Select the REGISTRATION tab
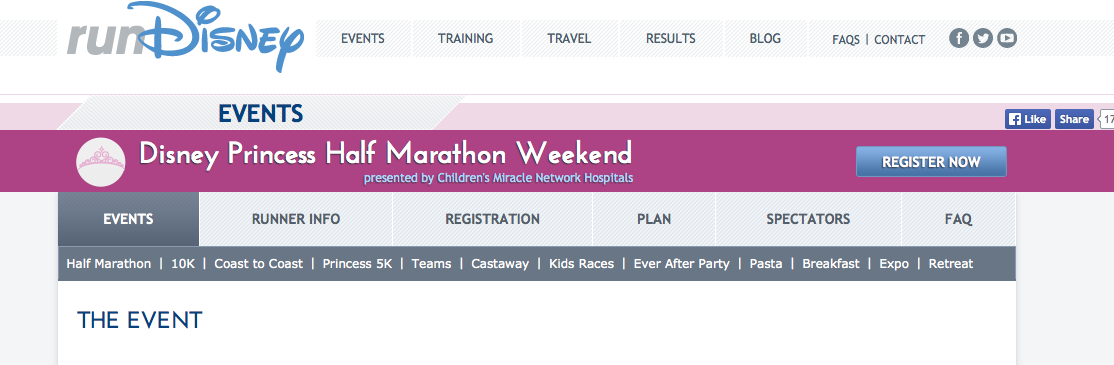 (x=492, y=219)
